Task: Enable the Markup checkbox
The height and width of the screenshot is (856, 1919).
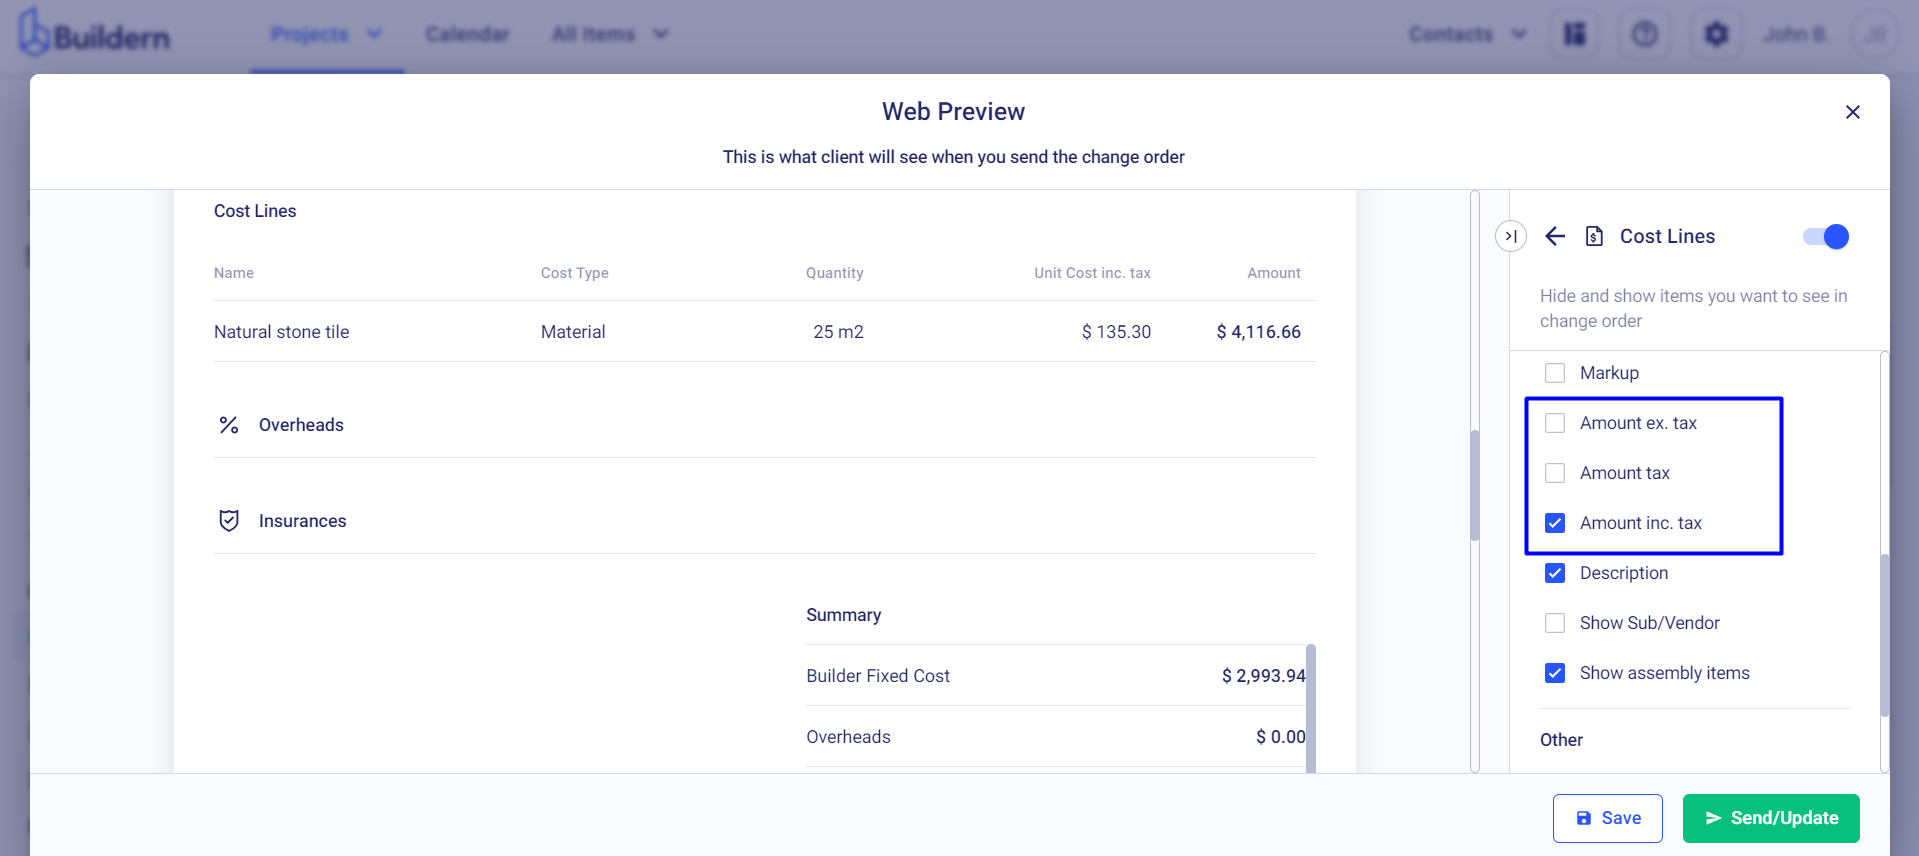Action: tap(1555, 373)
